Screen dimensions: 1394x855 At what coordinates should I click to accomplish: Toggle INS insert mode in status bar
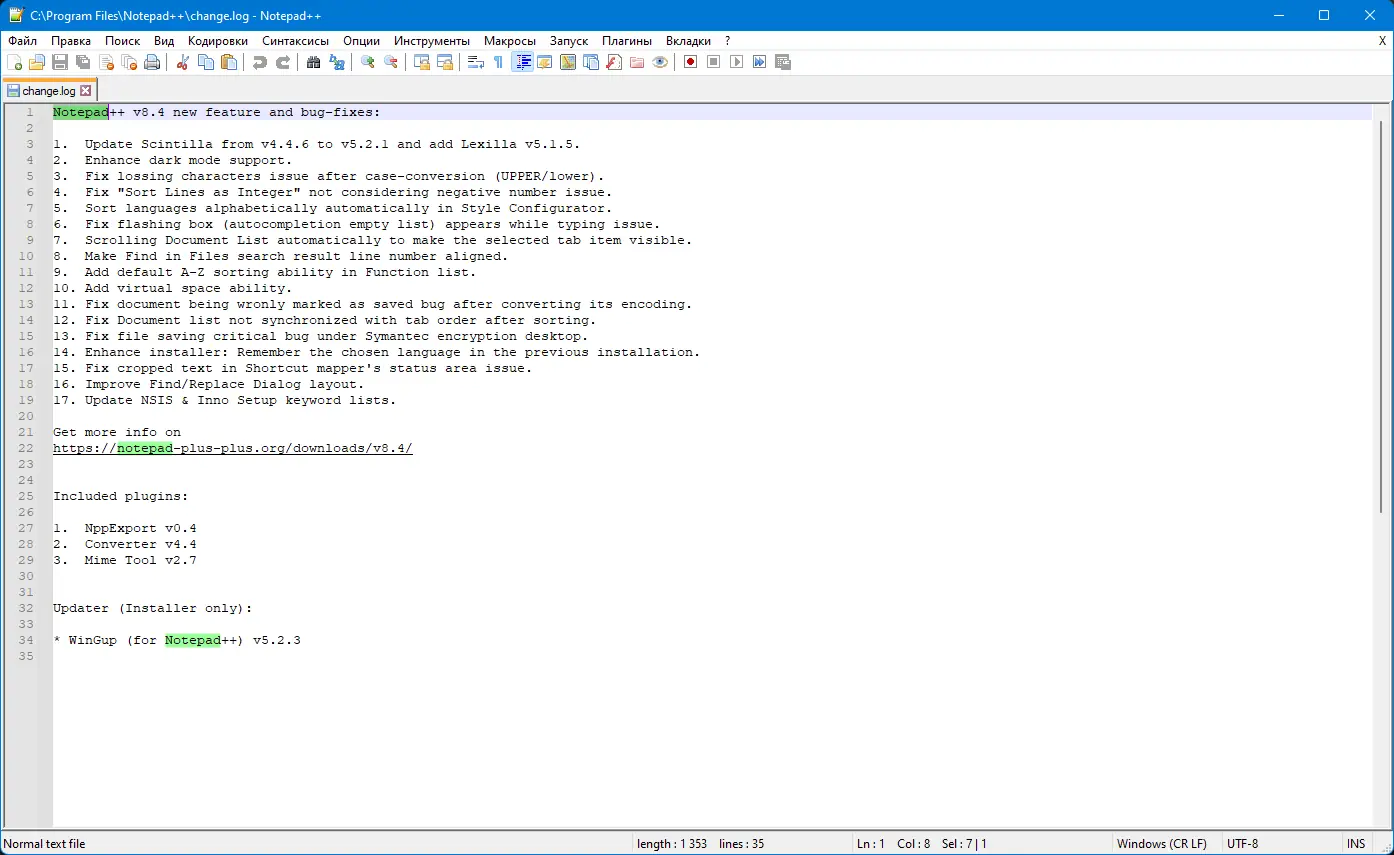[1356, 844]
